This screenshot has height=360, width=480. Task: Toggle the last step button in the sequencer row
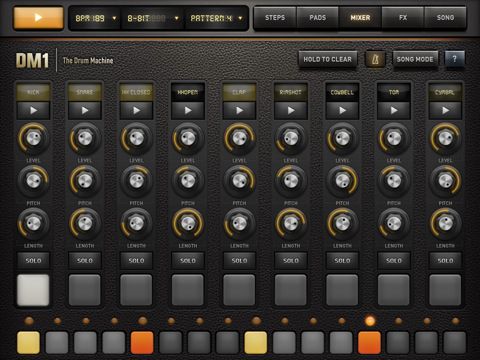pyautogui.click(x=455, y=342)
